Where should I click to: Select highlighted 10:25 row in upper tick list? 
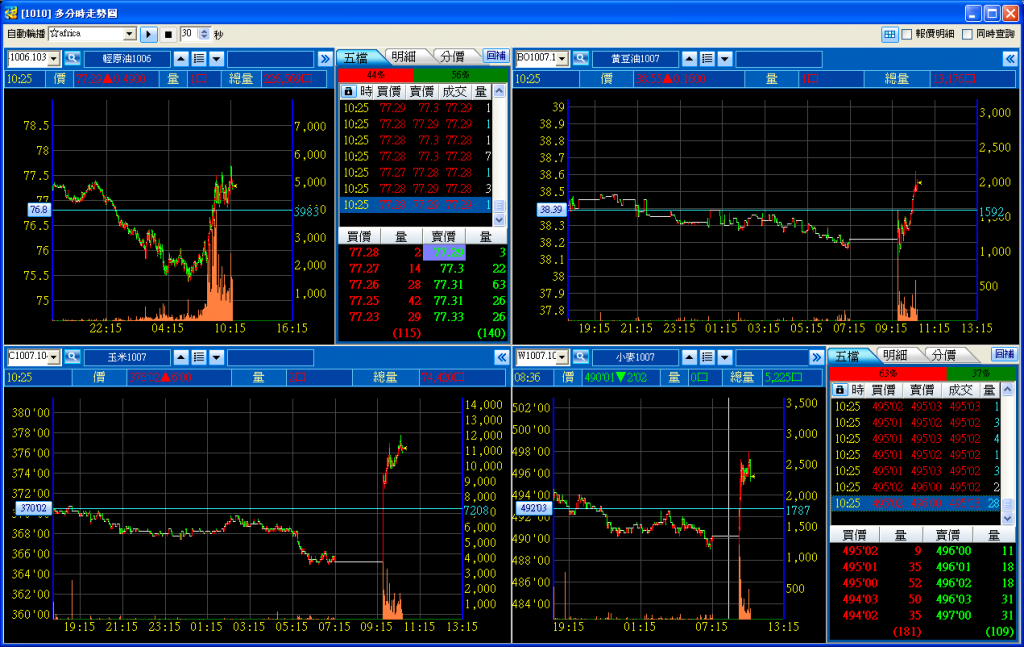coord(416,205)
